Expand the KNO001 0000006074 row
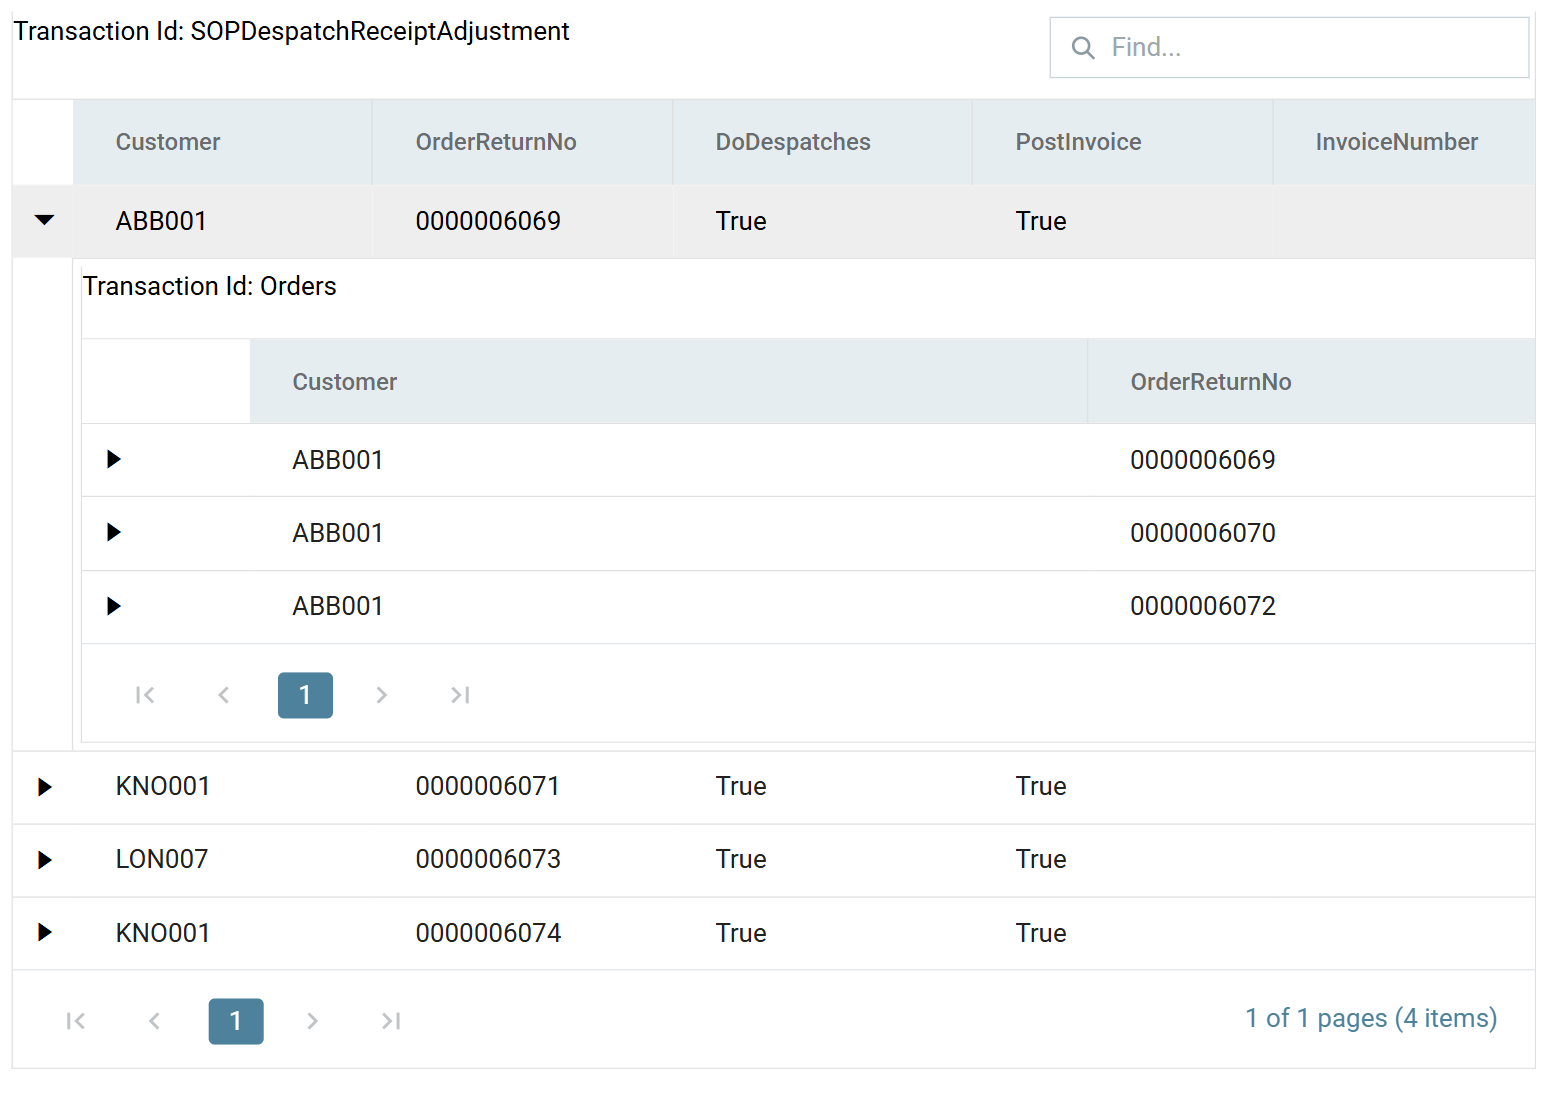The image size is (1546, 1110). click(x=45, y=932)
